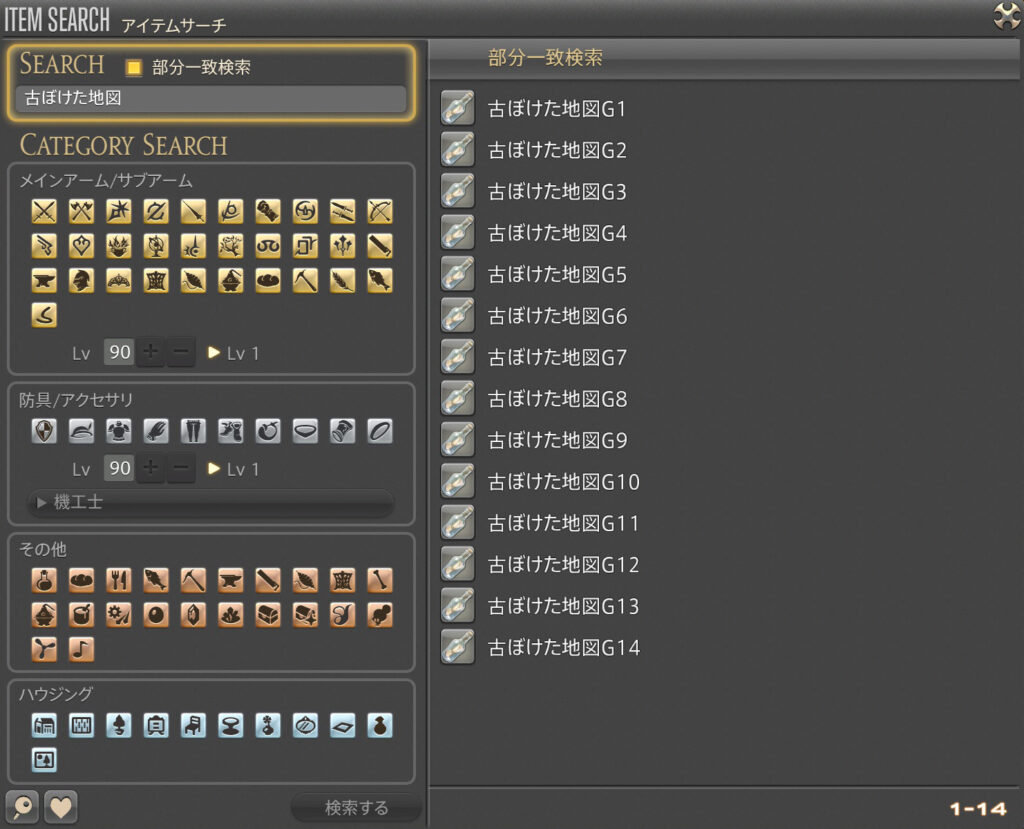The width and height of the screenshot is (1024, 829).
Task: Select the machinist pistol arm category icon
Action: click(44, 246)
